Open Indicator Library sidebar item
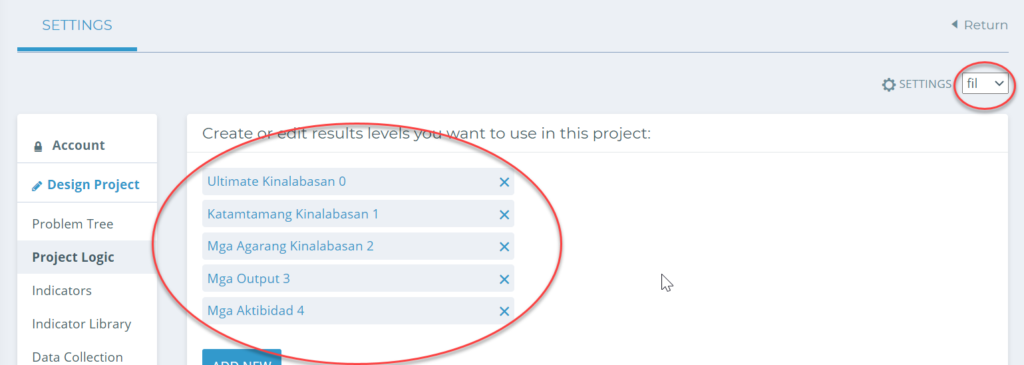Viewport: 1024px width, 365px height. [x=82, y=324]
